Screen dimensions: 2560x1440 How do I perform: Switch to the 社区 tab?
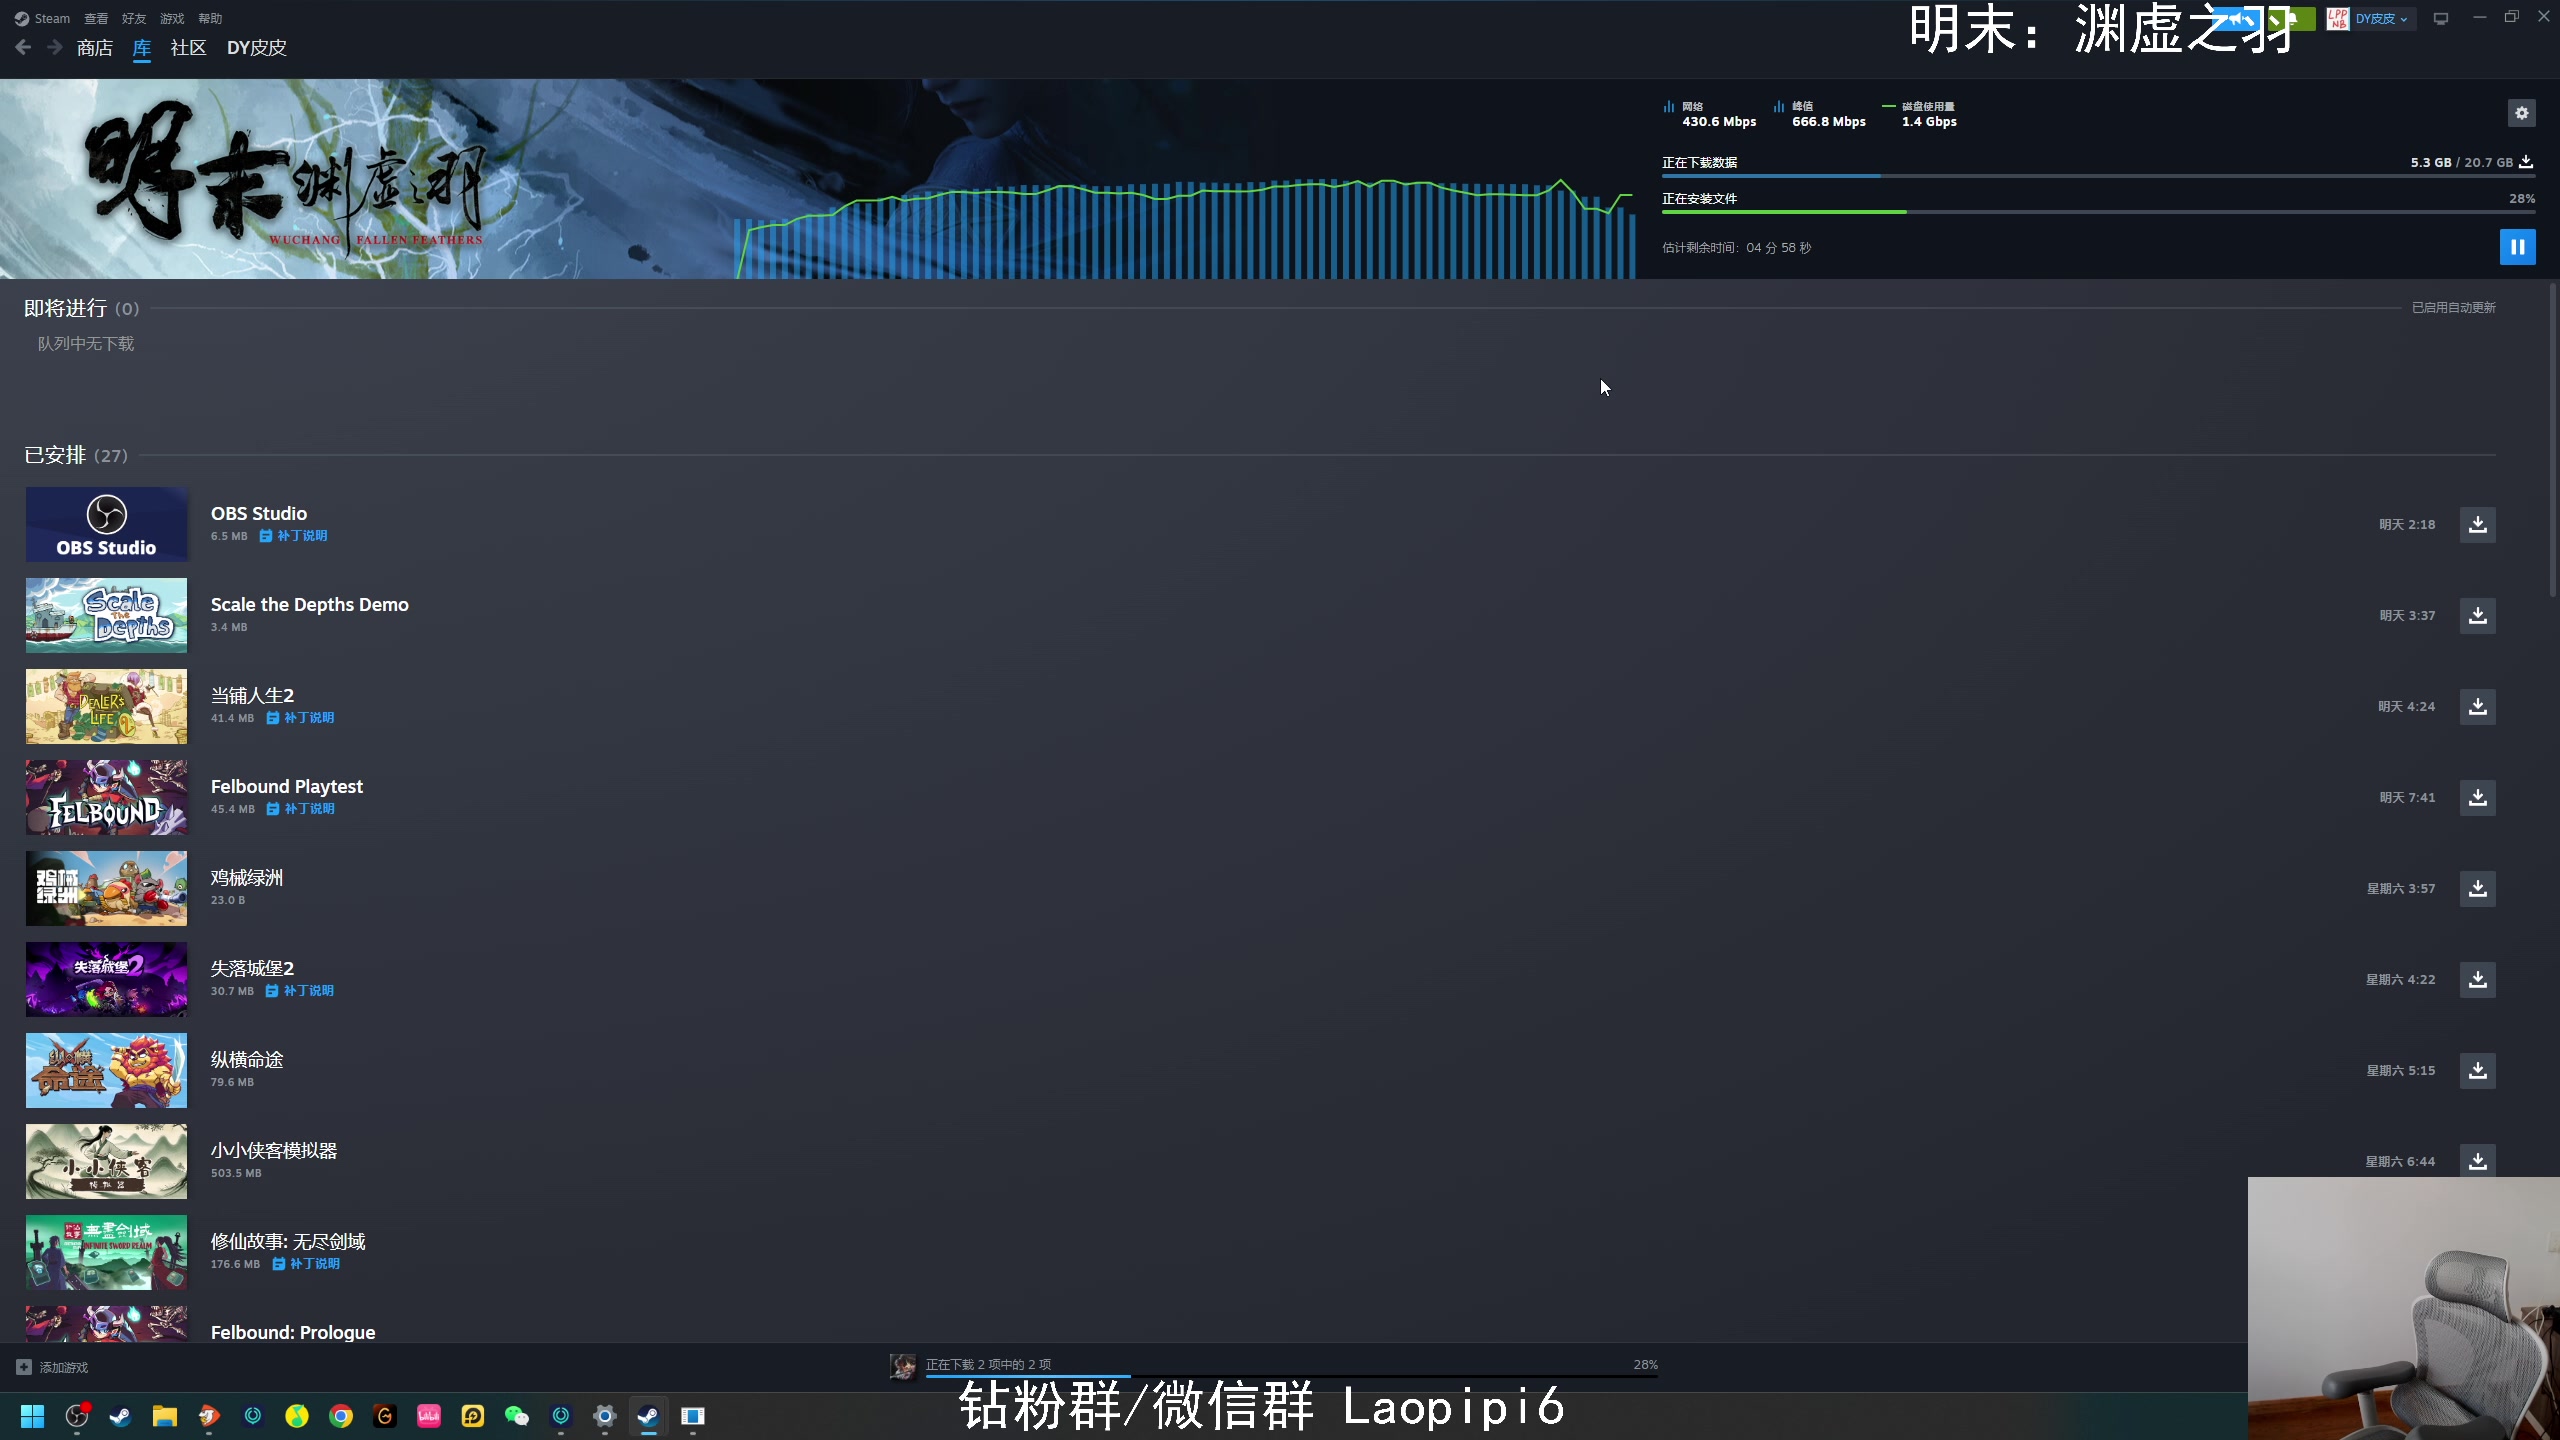[x=188, y=47]
